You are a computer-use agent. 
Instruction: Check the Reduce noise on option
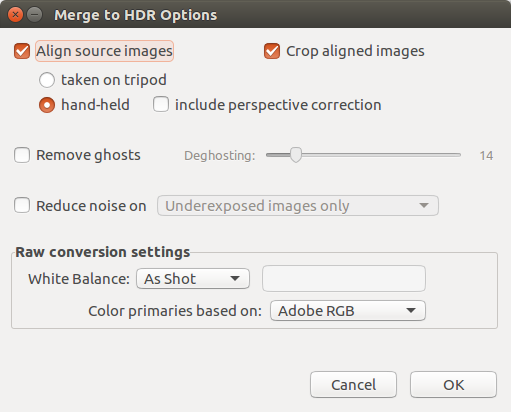22,206
